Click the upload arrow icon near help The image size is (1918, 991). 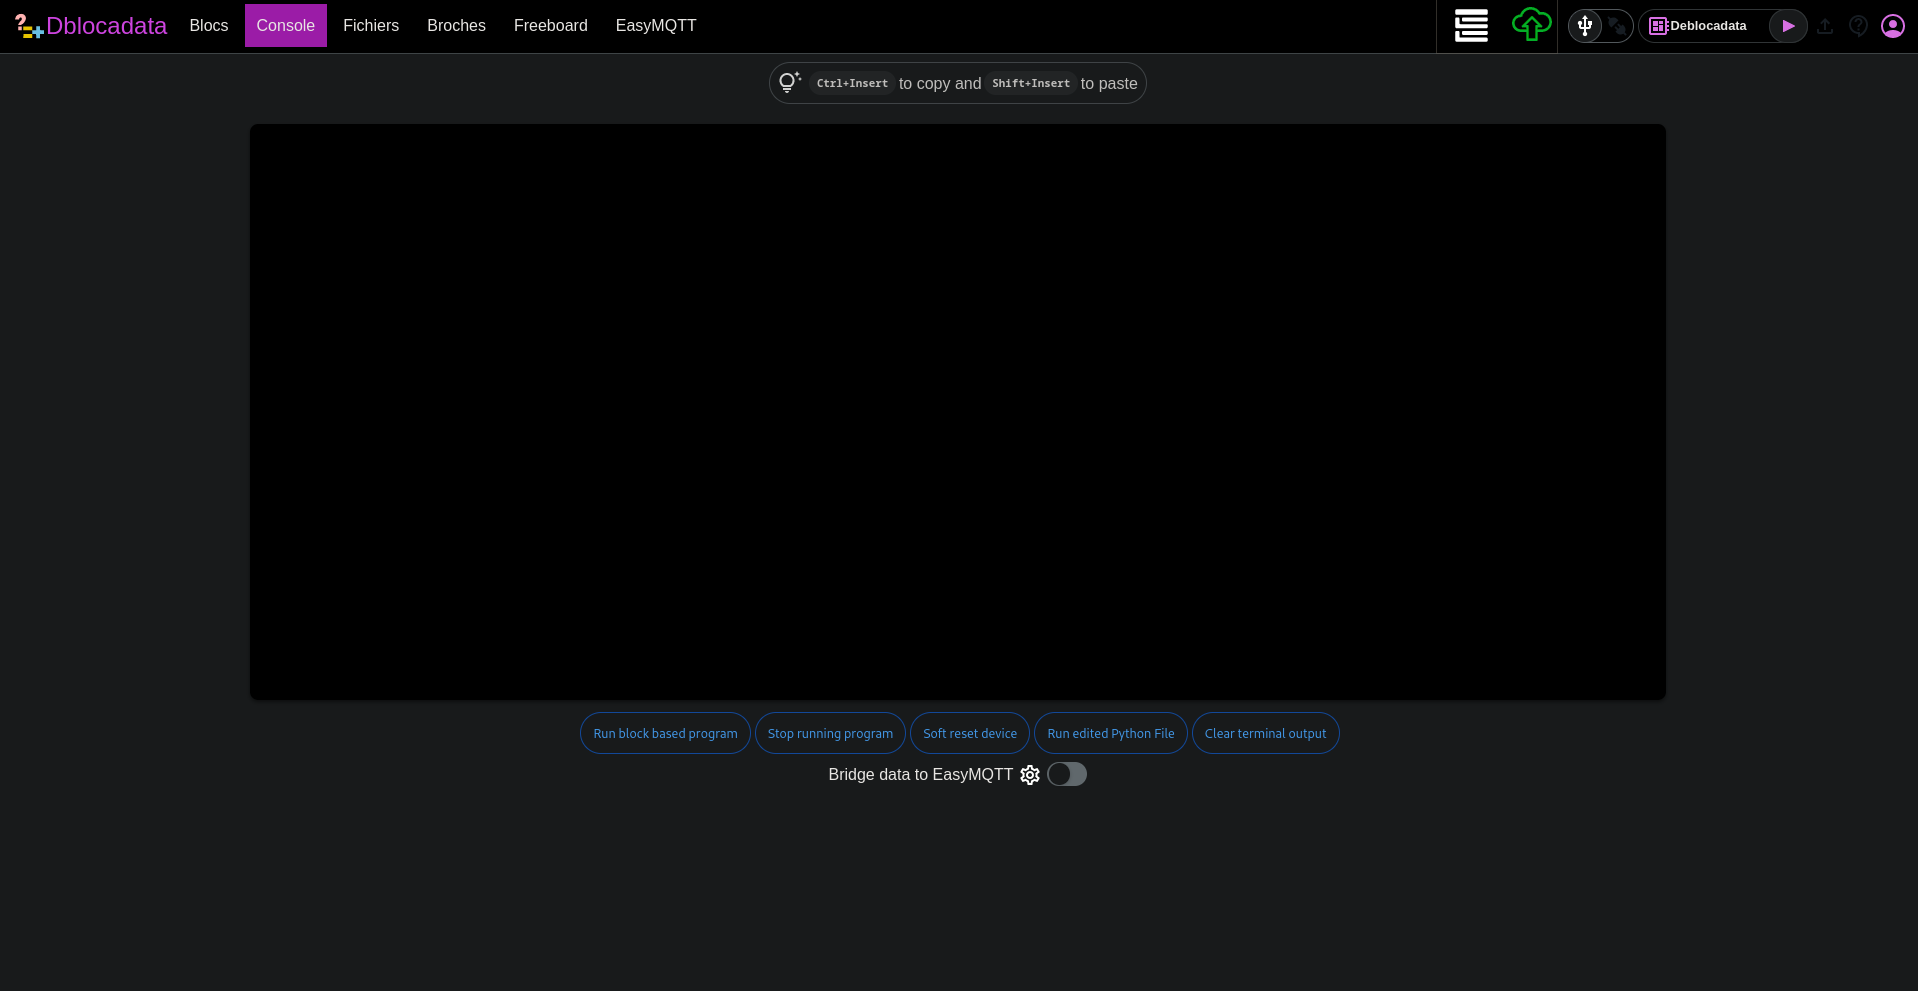(1825, 26)
